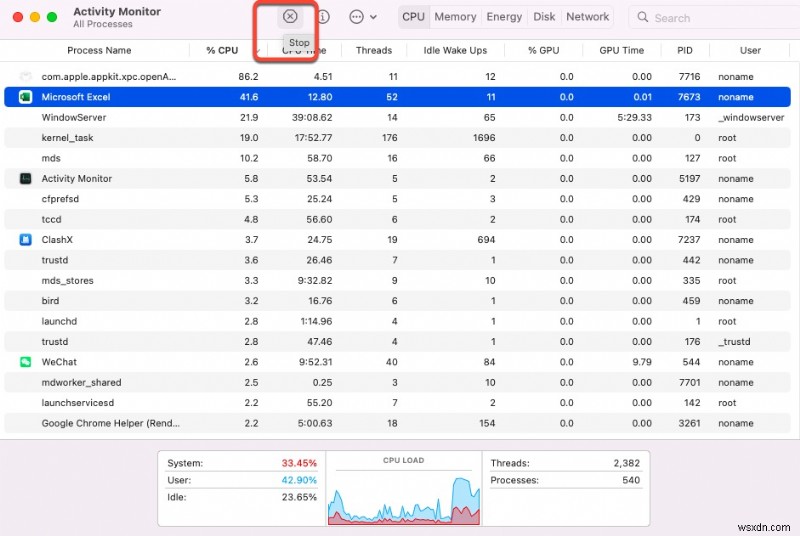Click the ClashX process icon
This screenshot has height=536, width=800.
26,240
